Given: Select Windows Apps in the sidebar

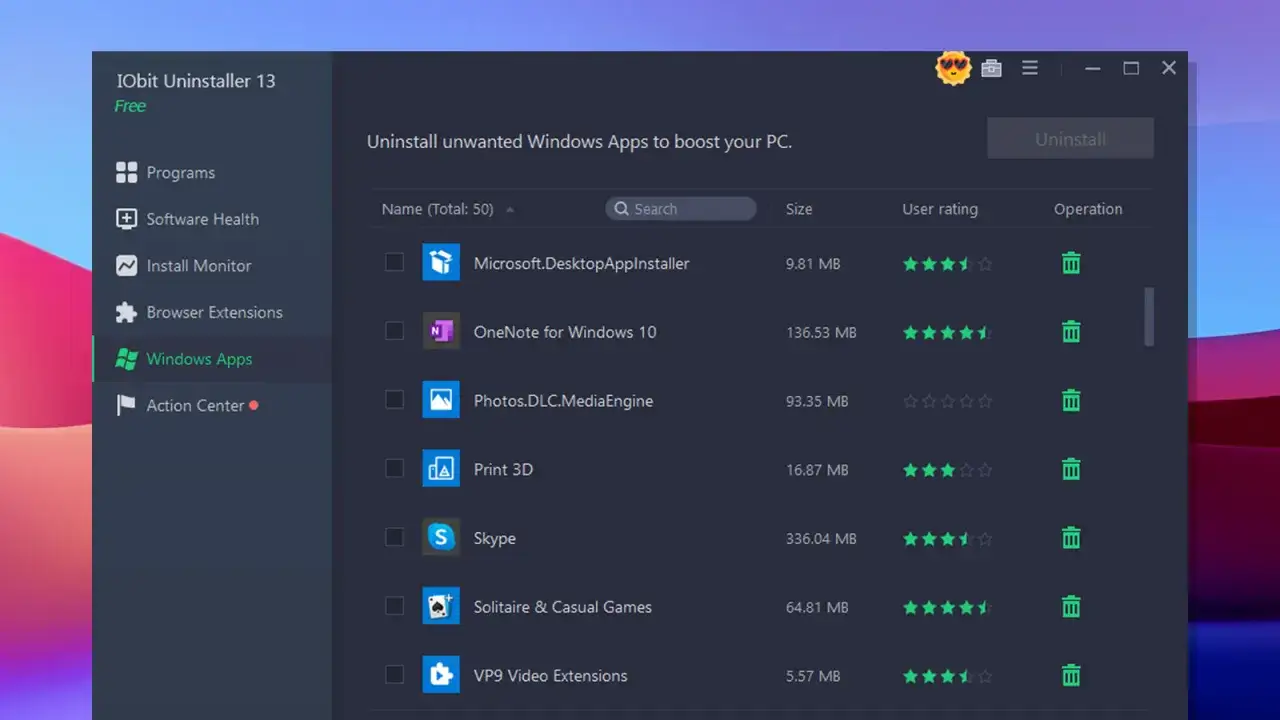Looking at the screenshot, I should point(212,359).
